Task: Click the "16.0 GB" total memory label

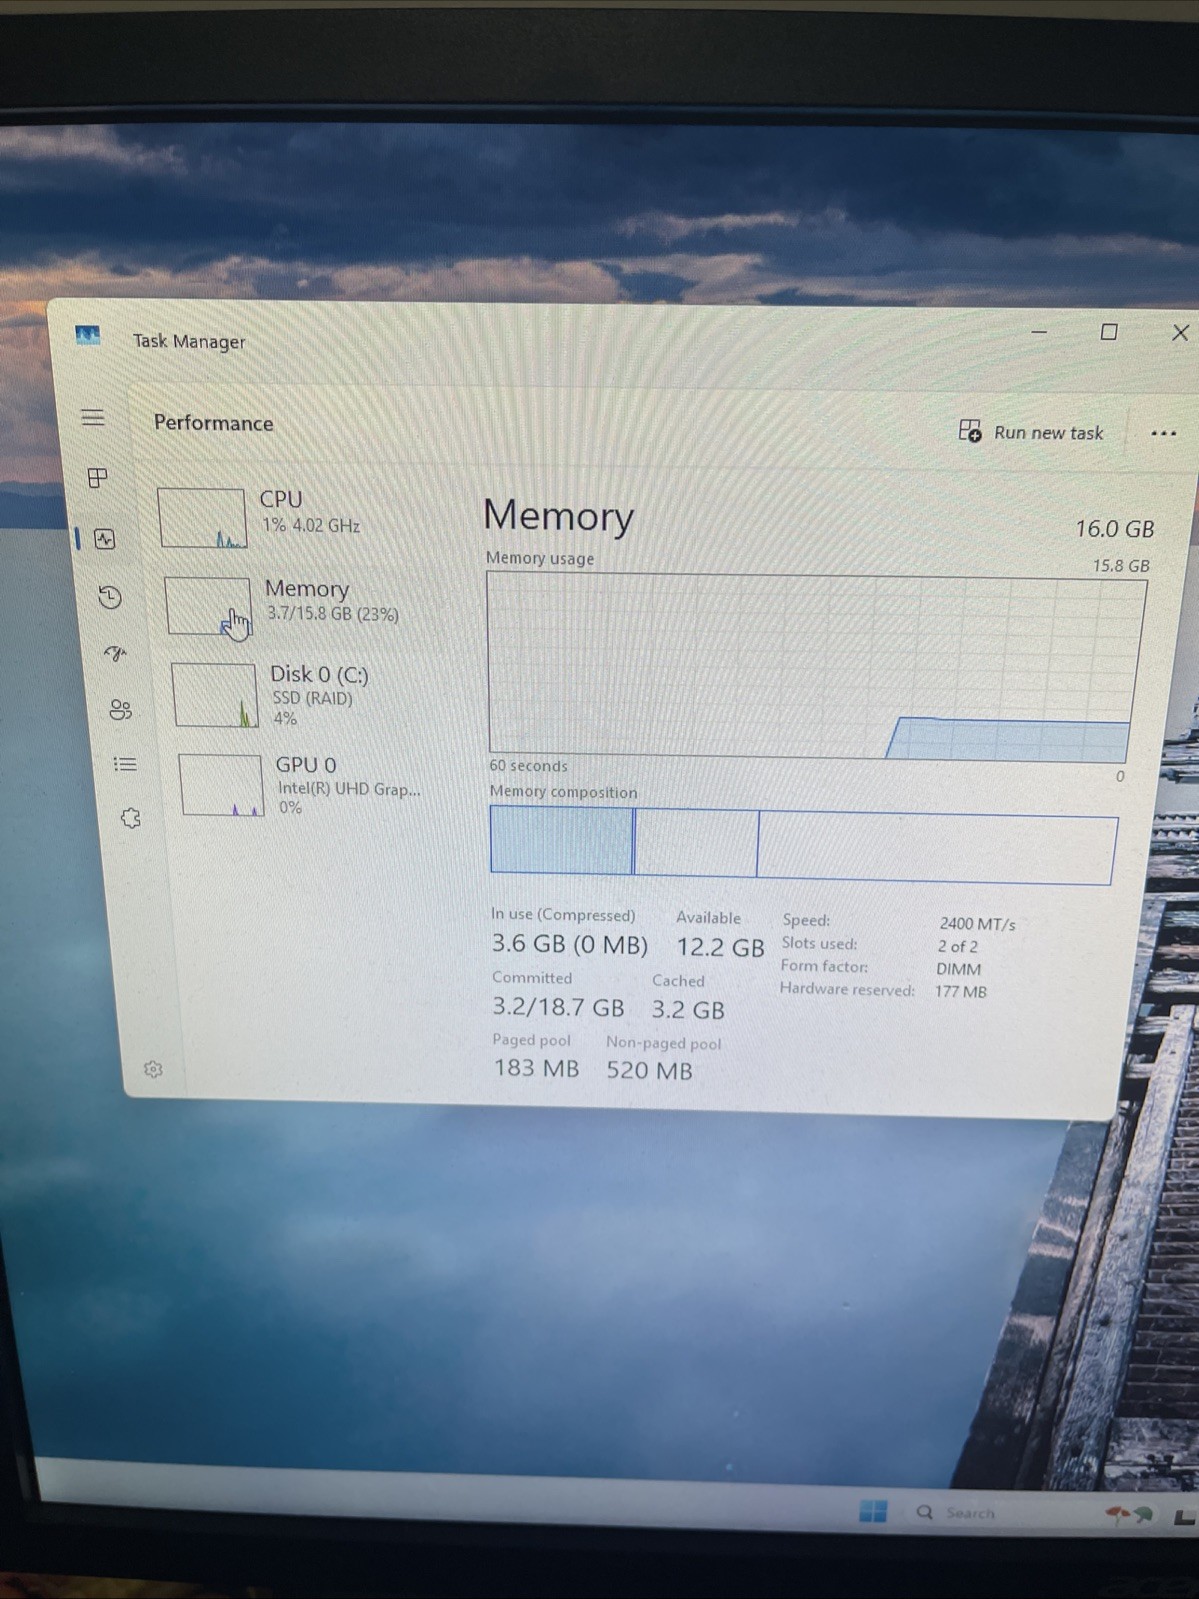Action: (x=1114, y=529)
